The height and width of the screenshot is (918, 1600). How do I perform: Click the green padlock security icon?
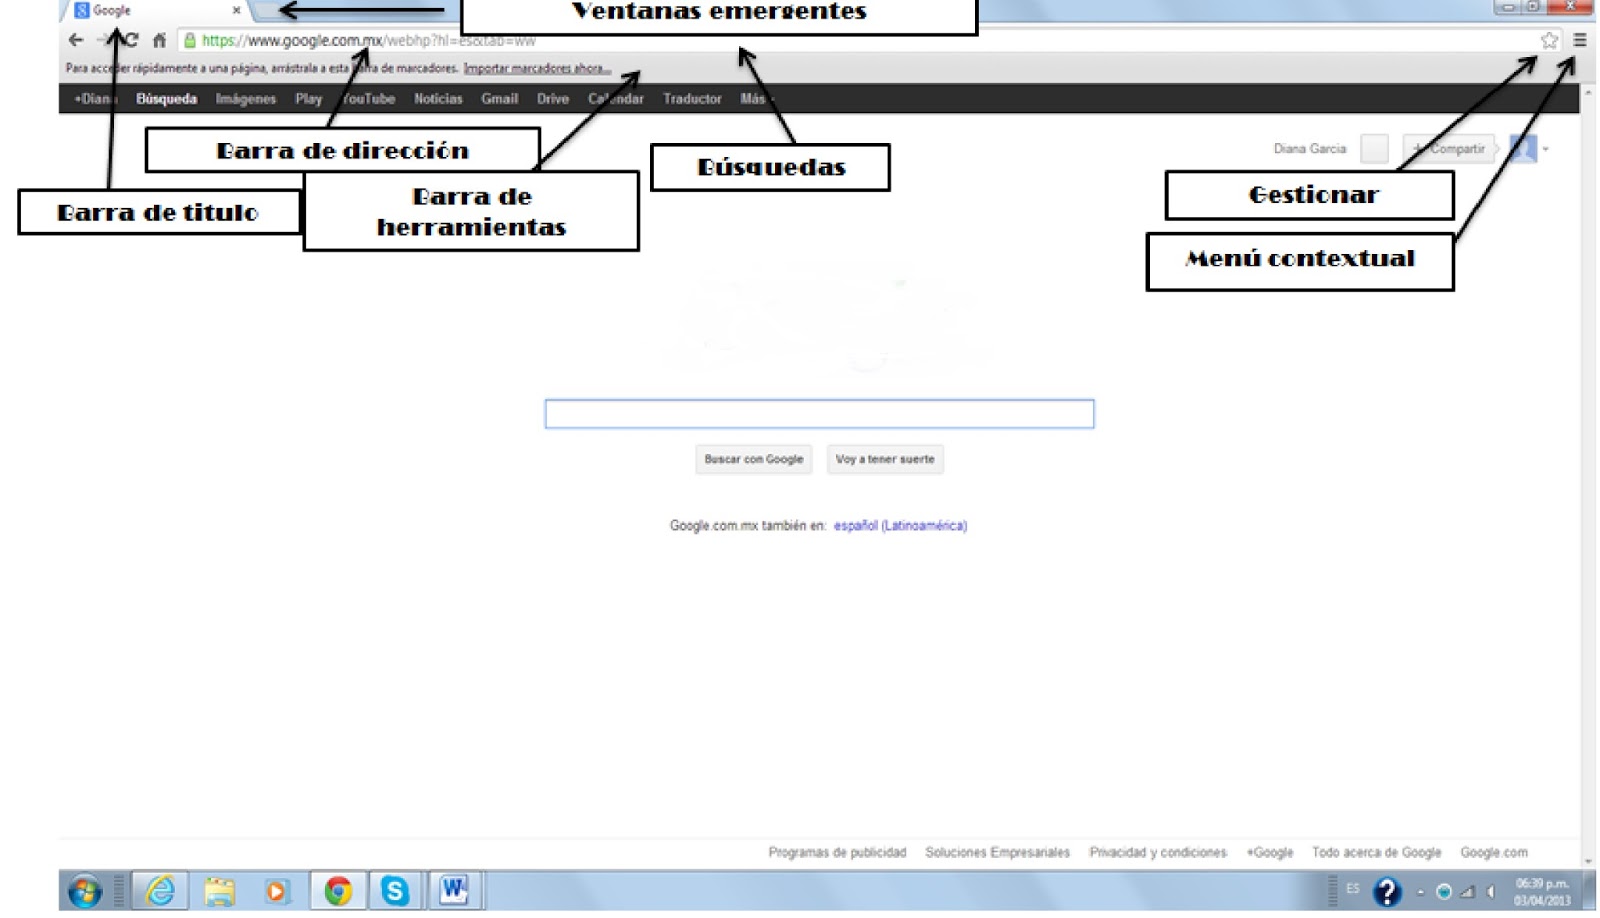(190, 40)
